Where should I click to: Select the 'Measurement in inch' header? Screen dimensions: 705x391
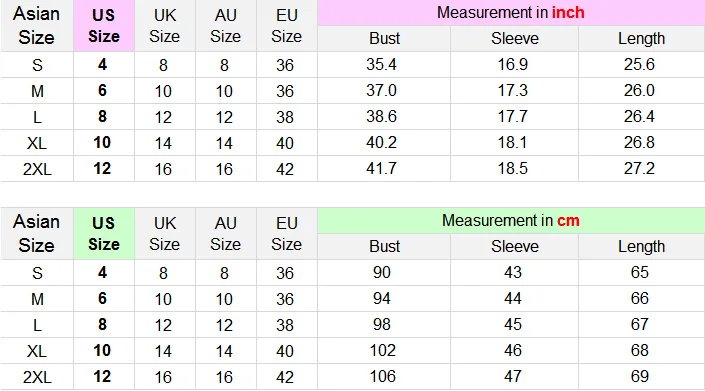[x=511, y=13]
